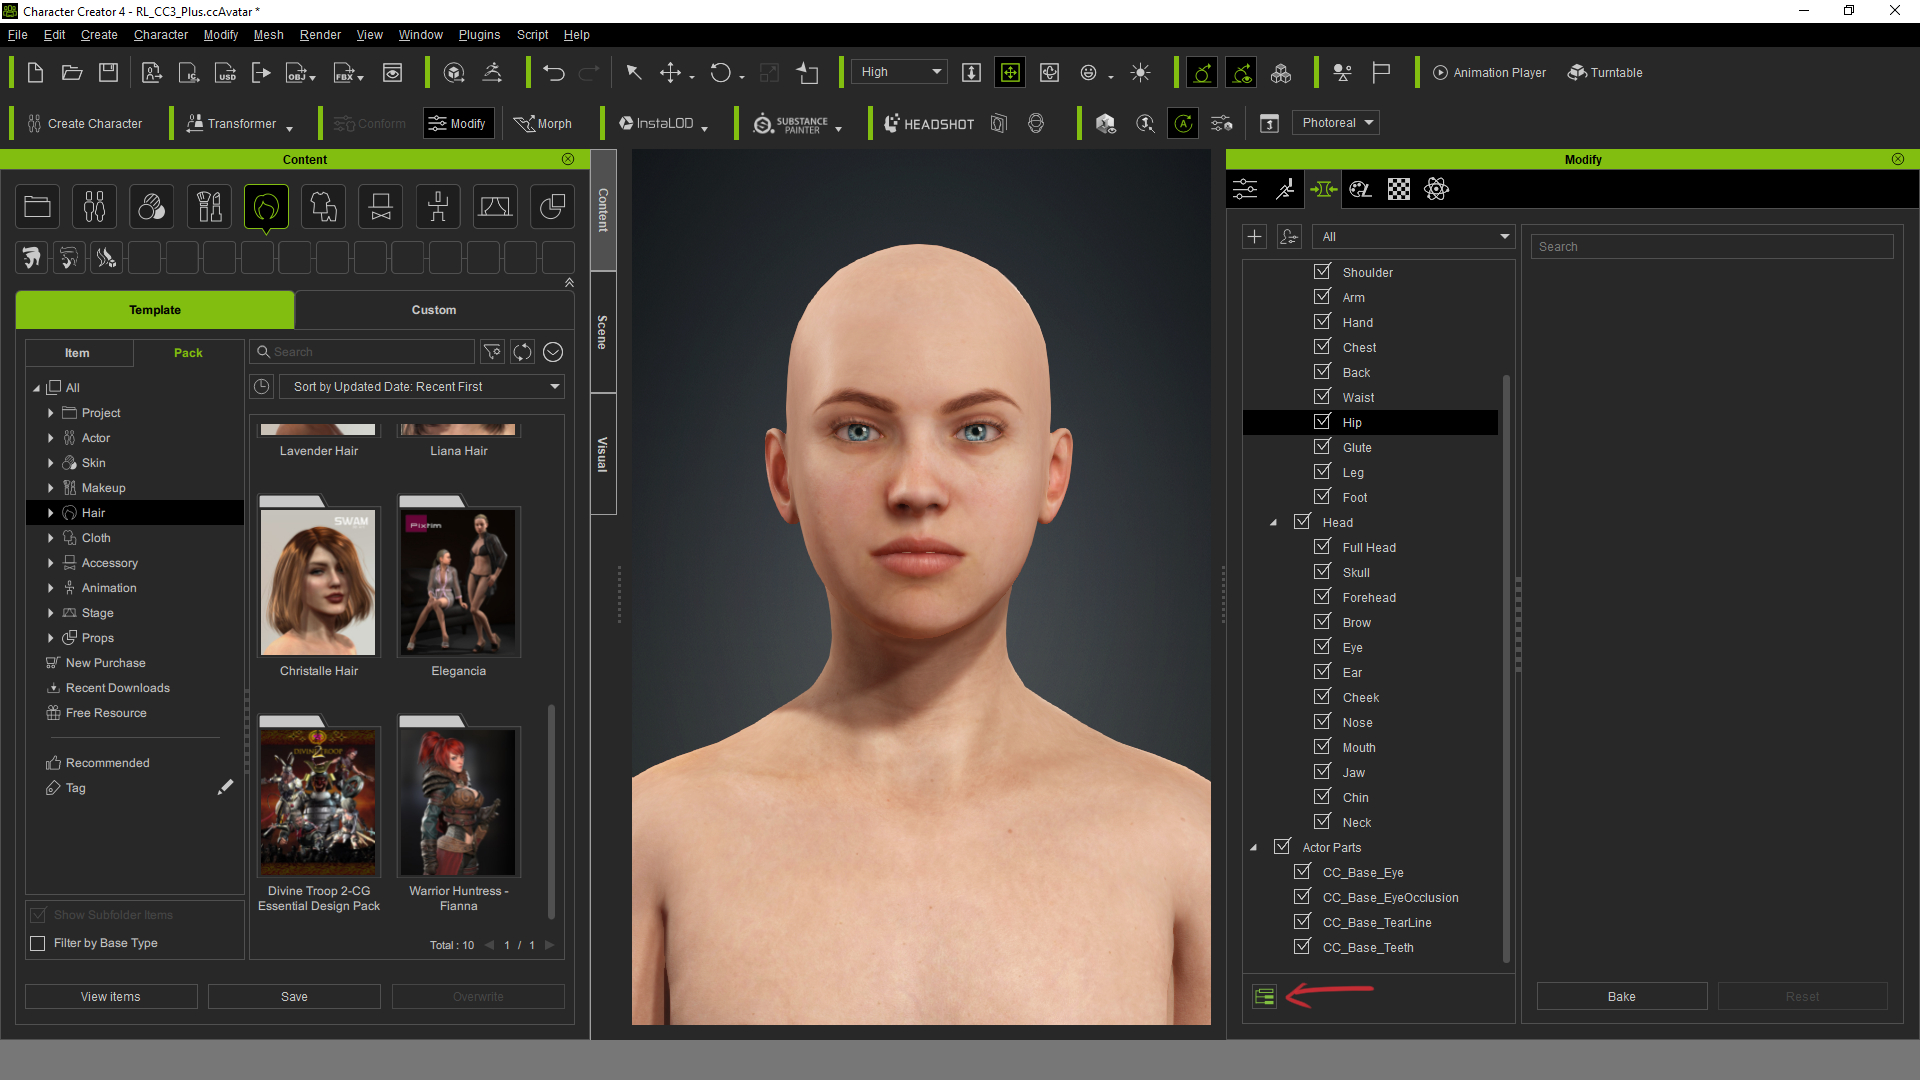This screenshot has height=1080, width=1920.
Task: Open the Morph tool
Action: pos(543,124)
